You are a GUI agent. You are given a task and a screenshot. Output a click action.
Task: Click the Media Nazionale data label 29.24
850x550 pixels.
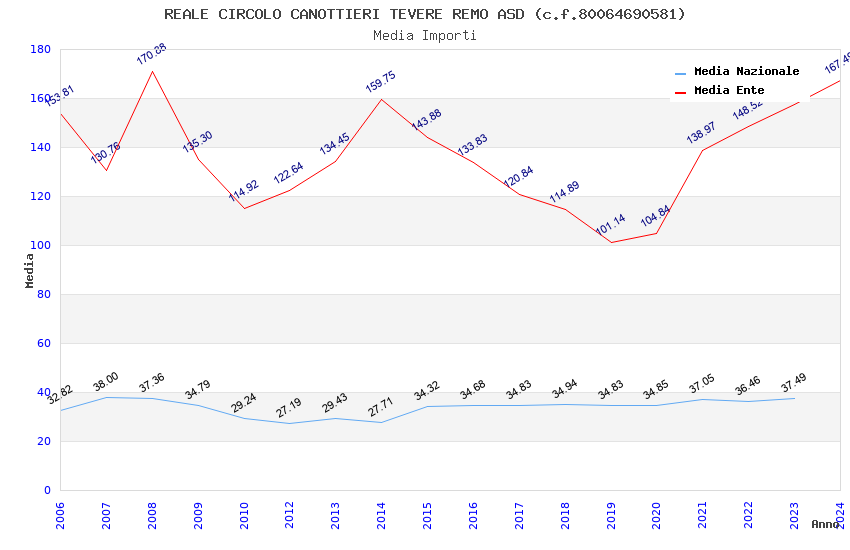[x=244, y=403]
